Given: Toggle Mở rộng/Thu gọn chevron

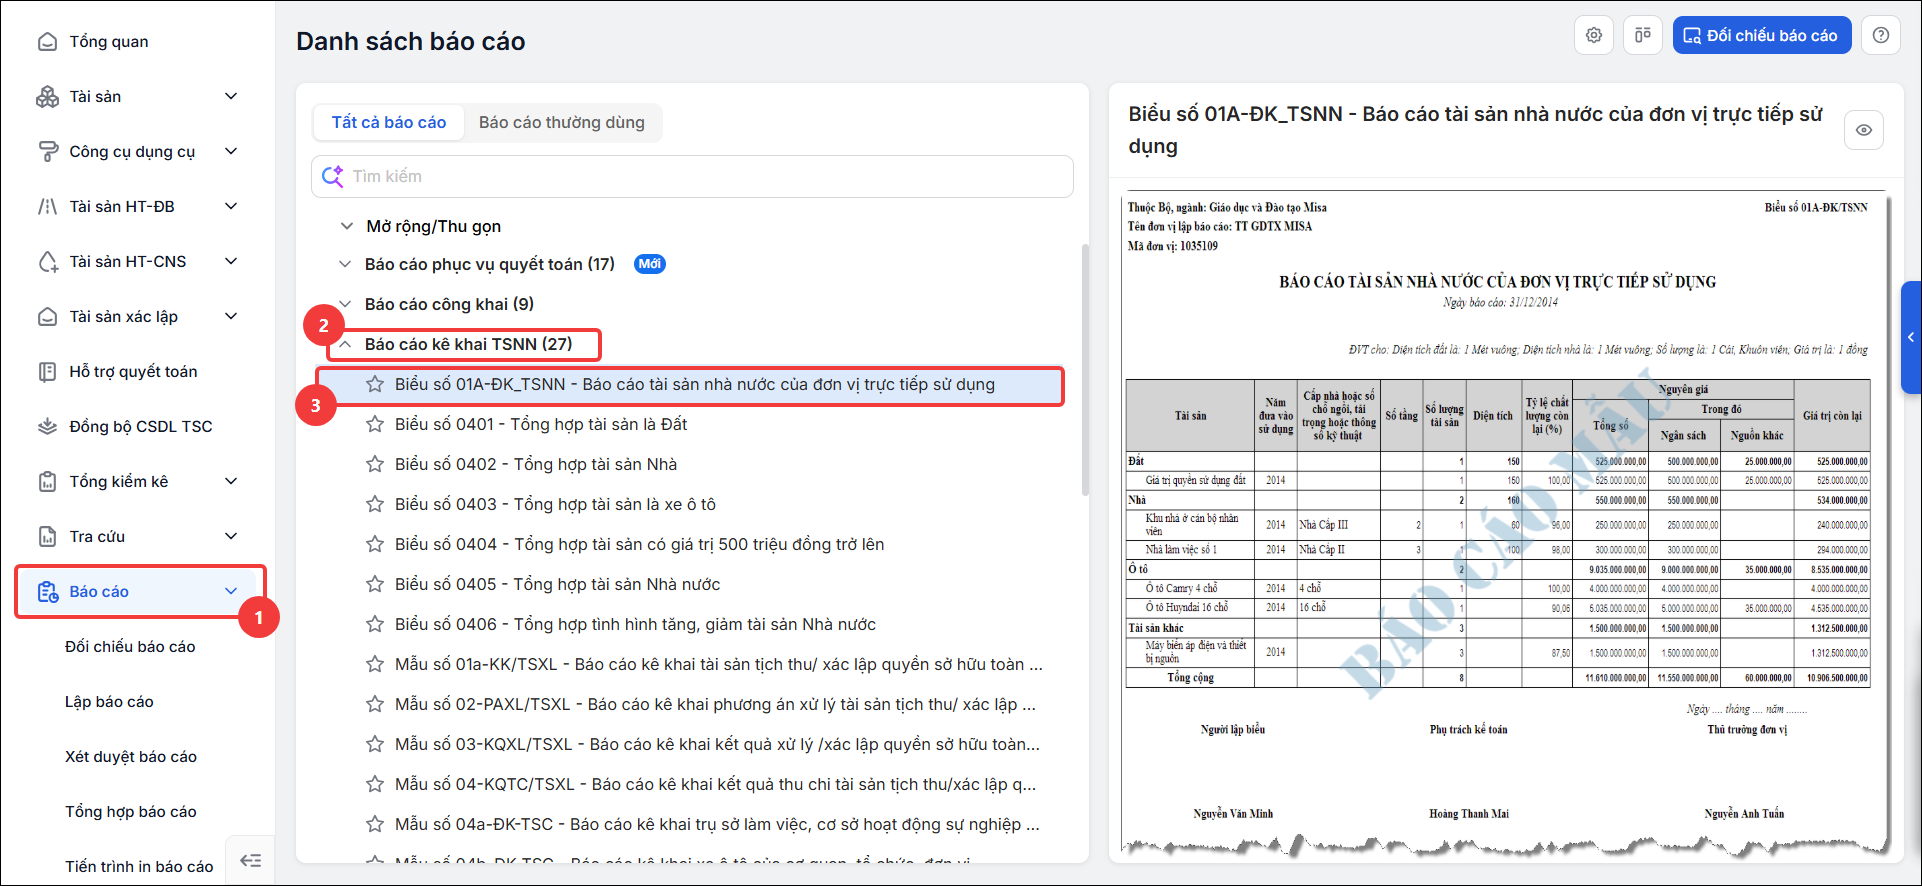Looking at the screenshot, I should [x=346, y=226].
